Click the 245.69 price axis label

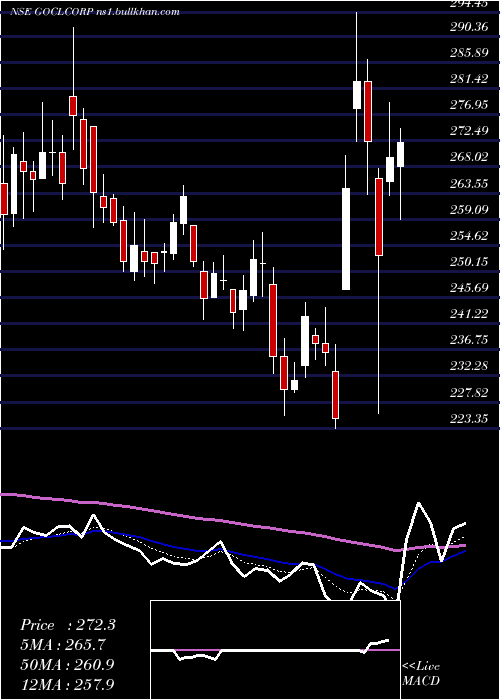click(469, 288)
